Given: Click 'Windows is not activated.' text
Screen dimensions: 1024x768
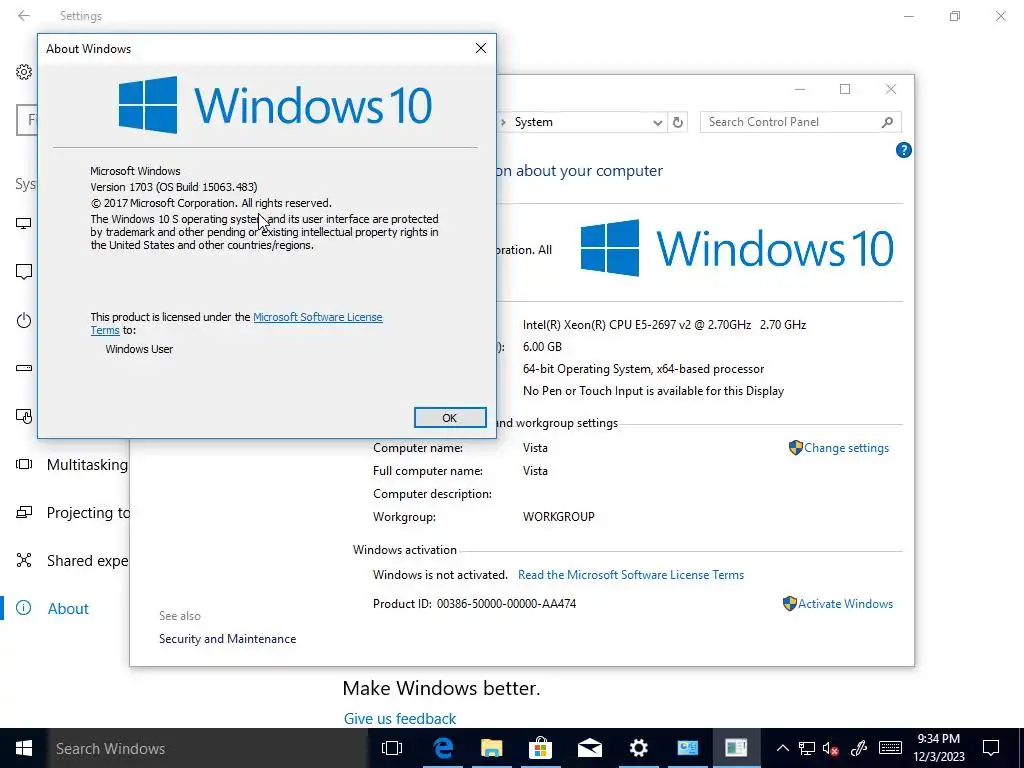Looking at the screenshot, I should click(x=440, y=575).
